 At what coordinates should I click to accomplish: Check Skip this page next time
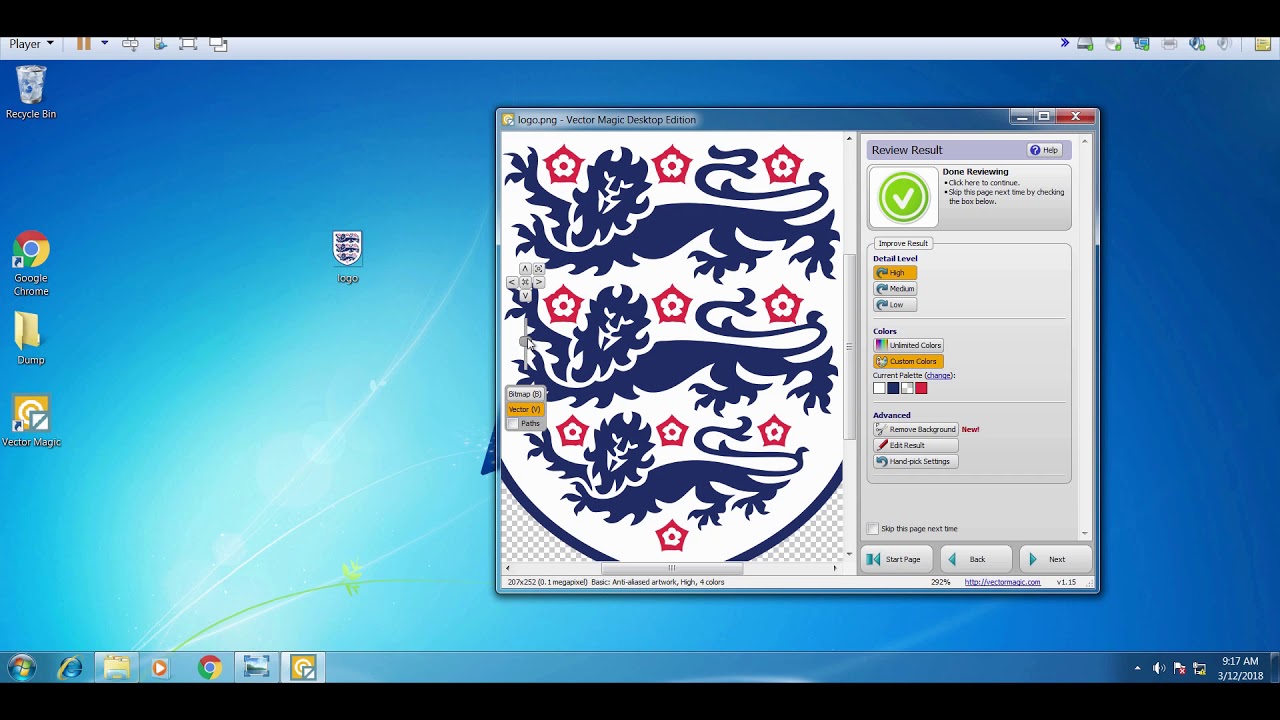[x=872, y=528]
